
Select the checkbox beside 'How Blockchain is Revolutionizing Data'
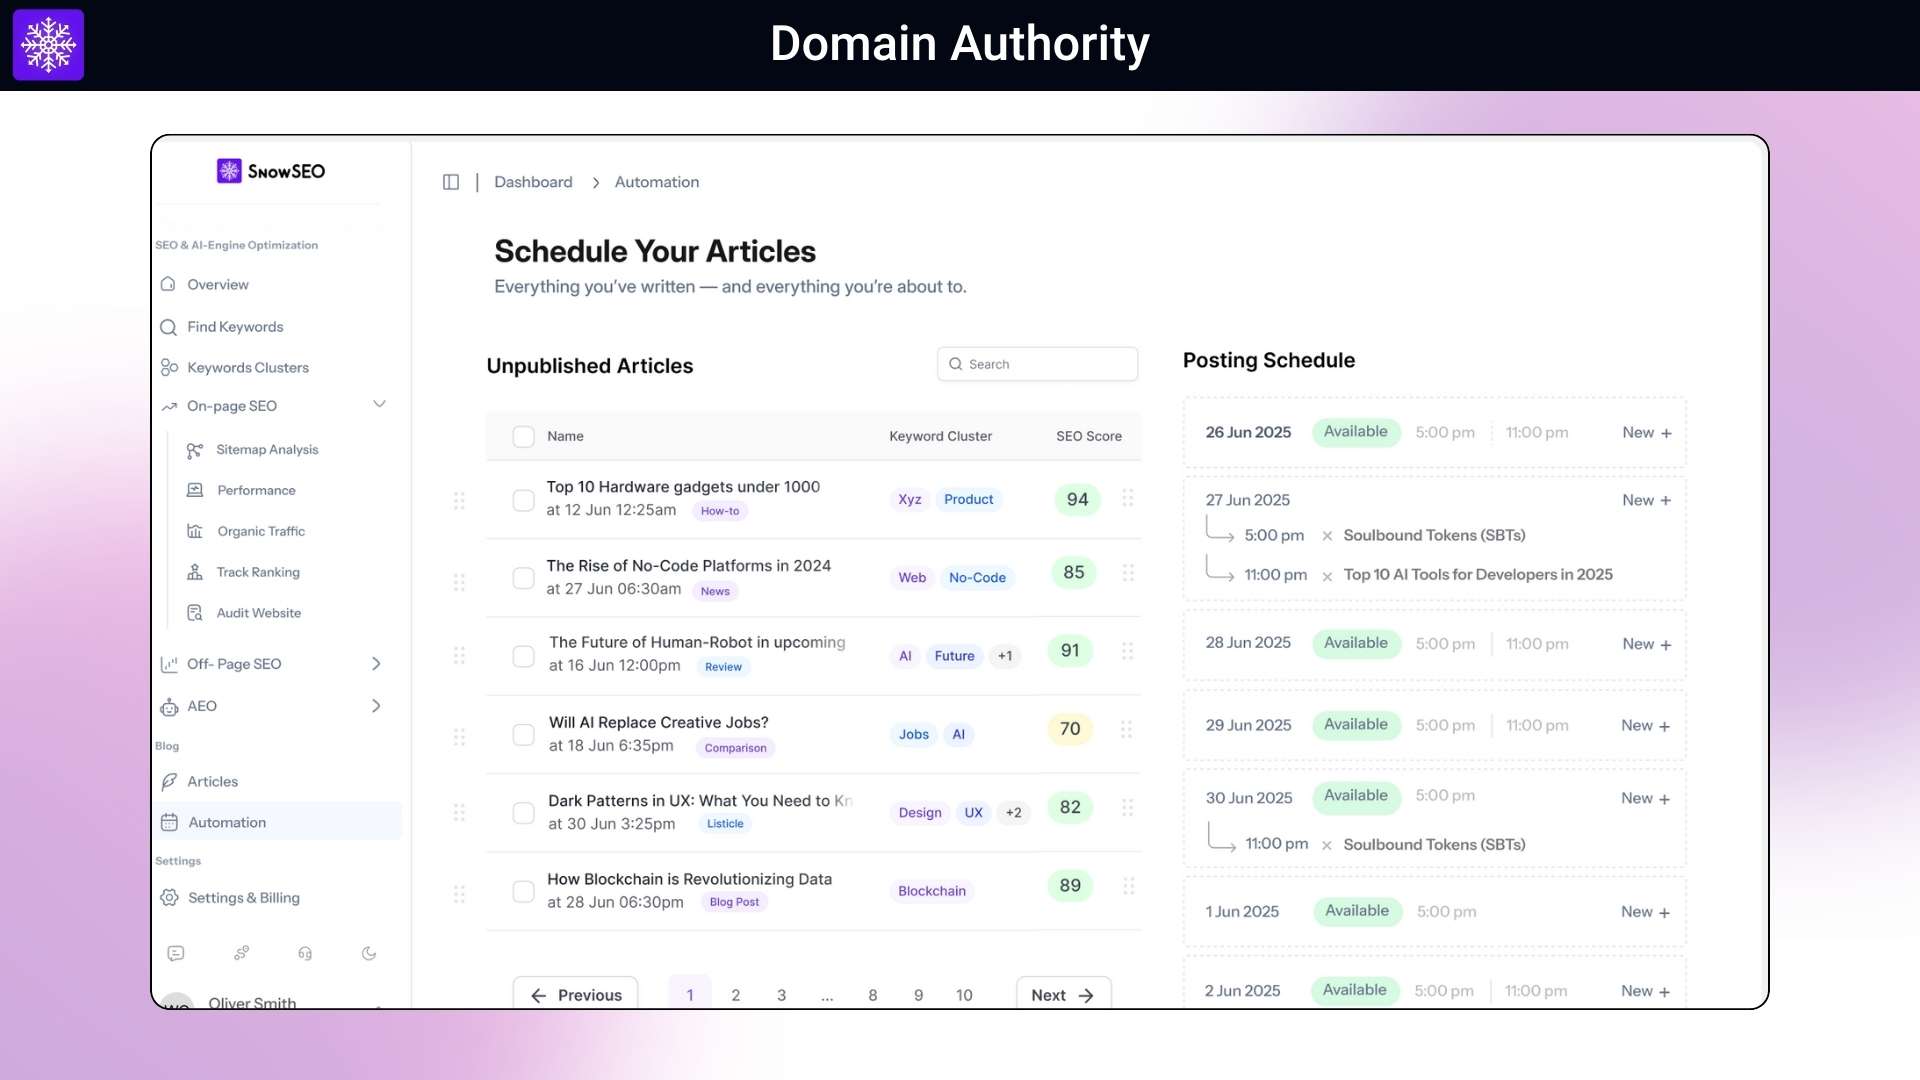(524, 891)
